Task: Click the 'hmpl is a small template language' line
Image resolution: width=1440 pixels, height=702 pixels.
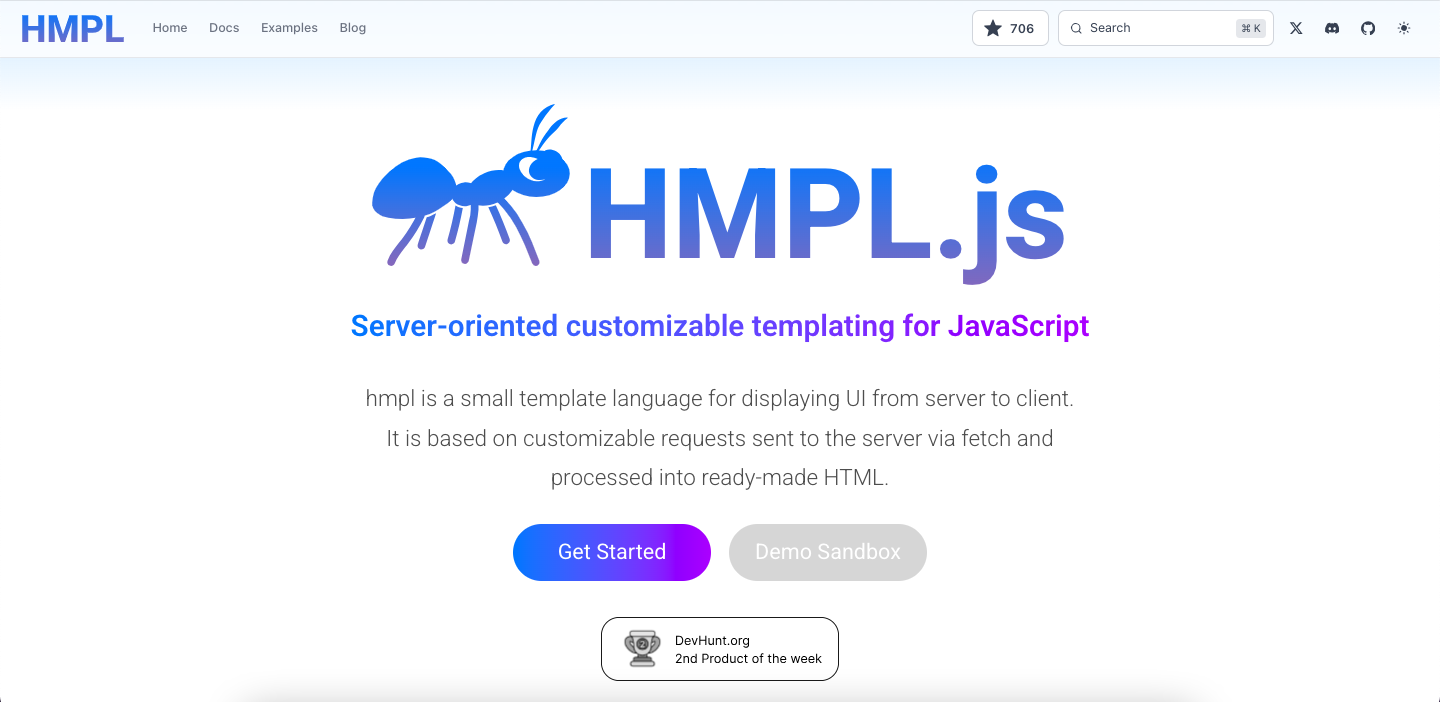Action: (x=720, y=398)
